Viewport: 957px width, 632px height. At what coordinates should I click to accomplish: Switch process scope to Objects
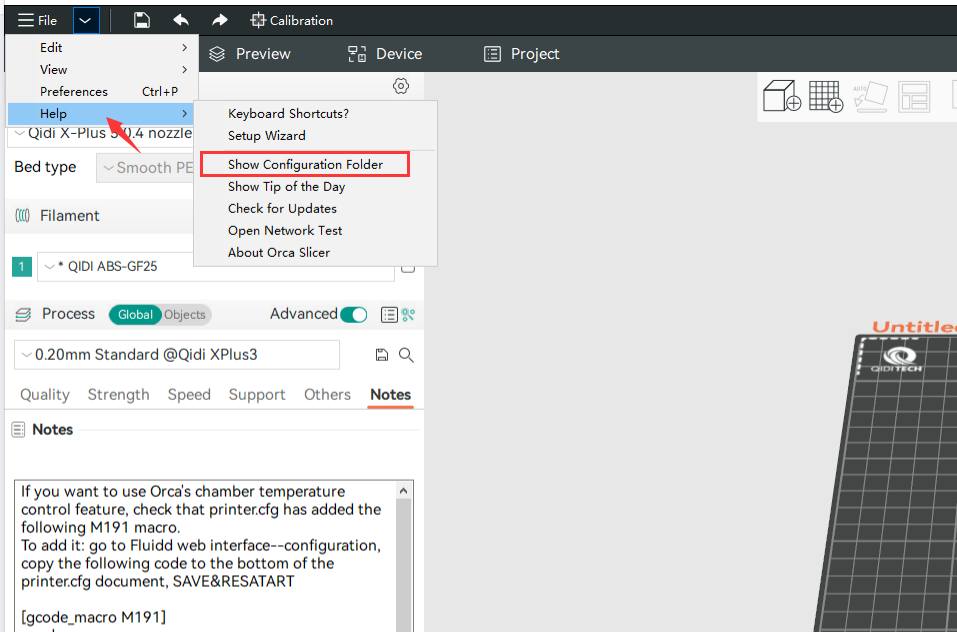coord(185,314)
